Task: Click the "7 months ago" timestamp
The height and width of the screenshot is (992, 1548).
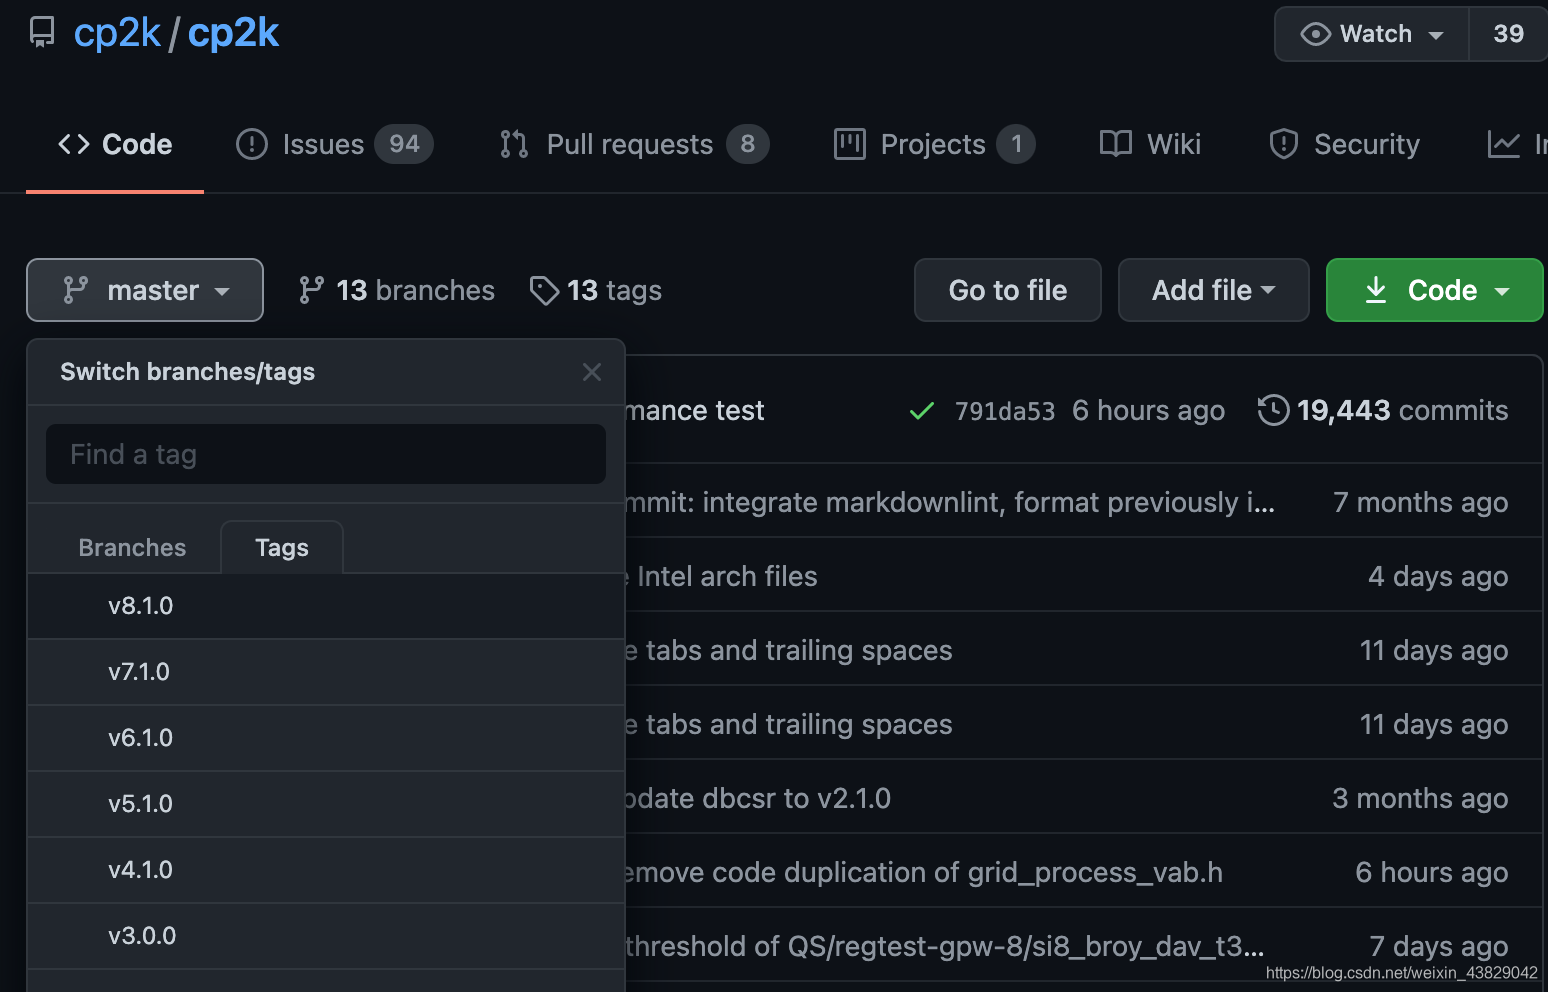Action: [x=1420, y=502]
